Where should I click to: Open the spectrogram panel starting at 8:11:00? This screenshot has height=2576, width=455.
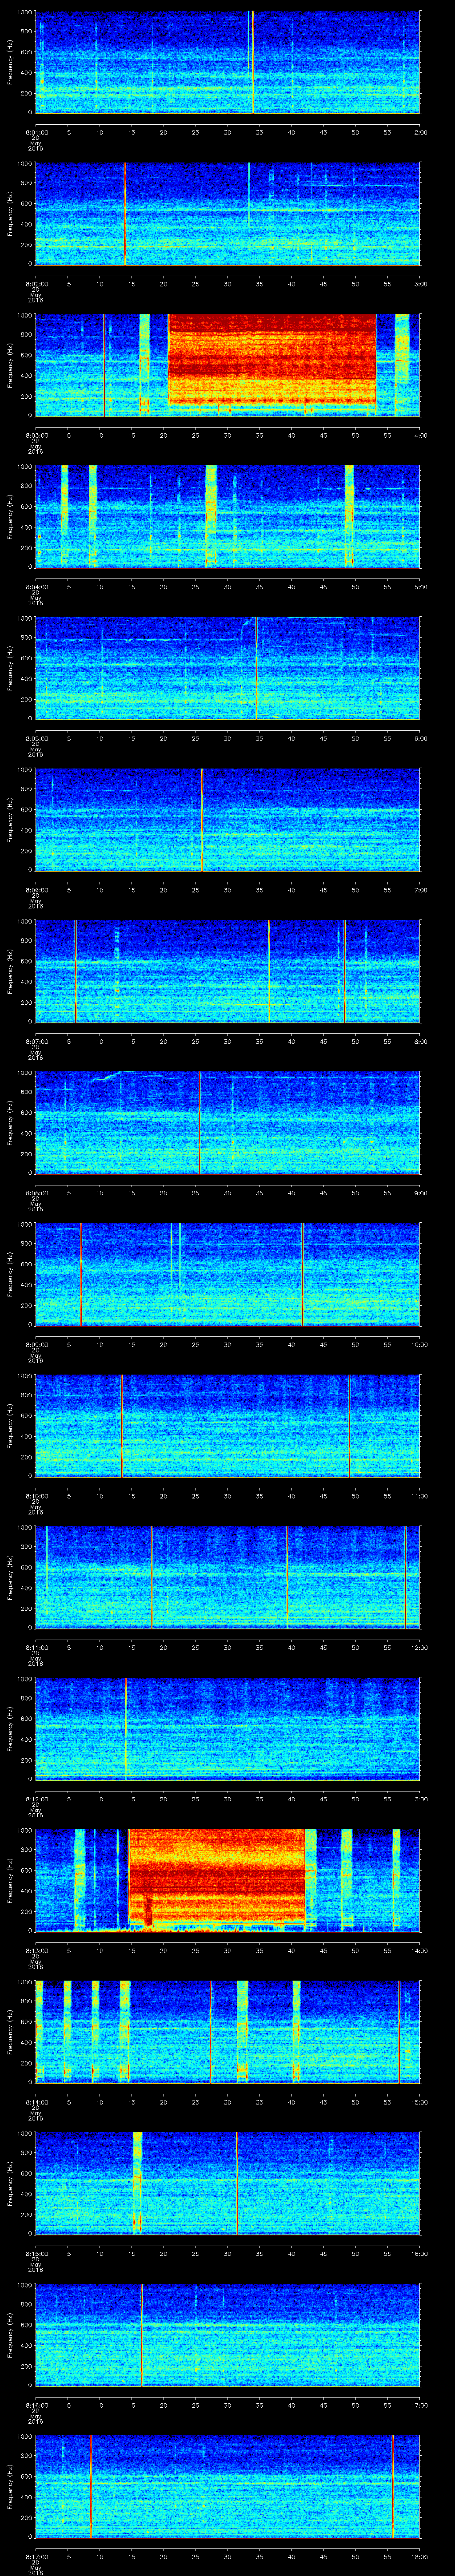coord(227,1576)
